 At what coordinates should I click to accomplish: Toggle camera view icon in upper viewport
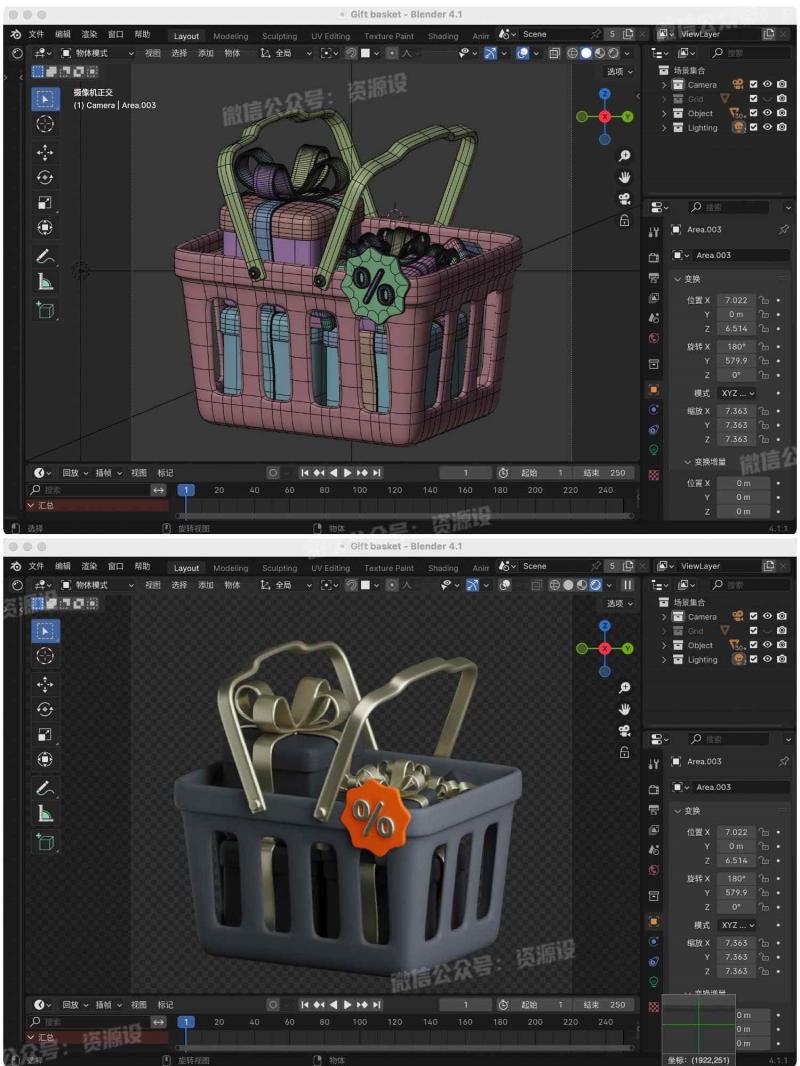(624, 199)
